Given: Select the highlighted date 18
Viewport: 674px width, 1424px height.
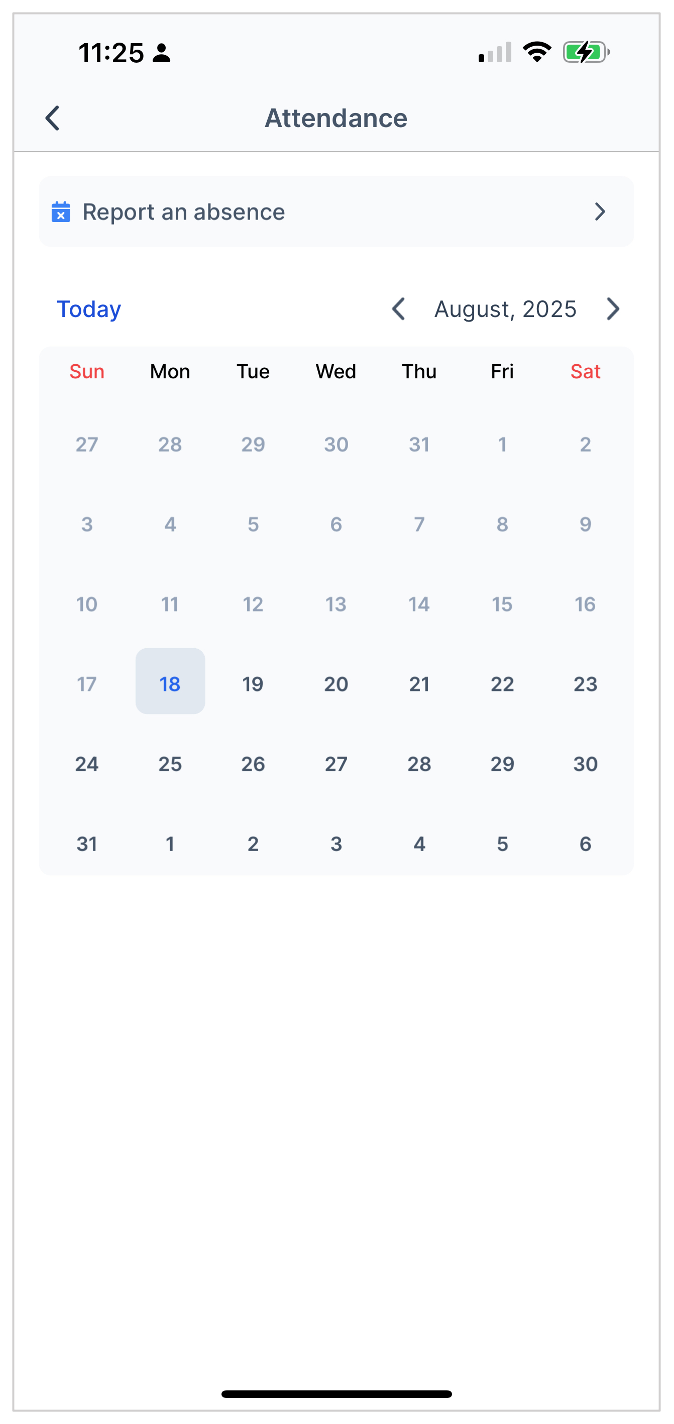Looking at the screenshot, I should point(170,684).
